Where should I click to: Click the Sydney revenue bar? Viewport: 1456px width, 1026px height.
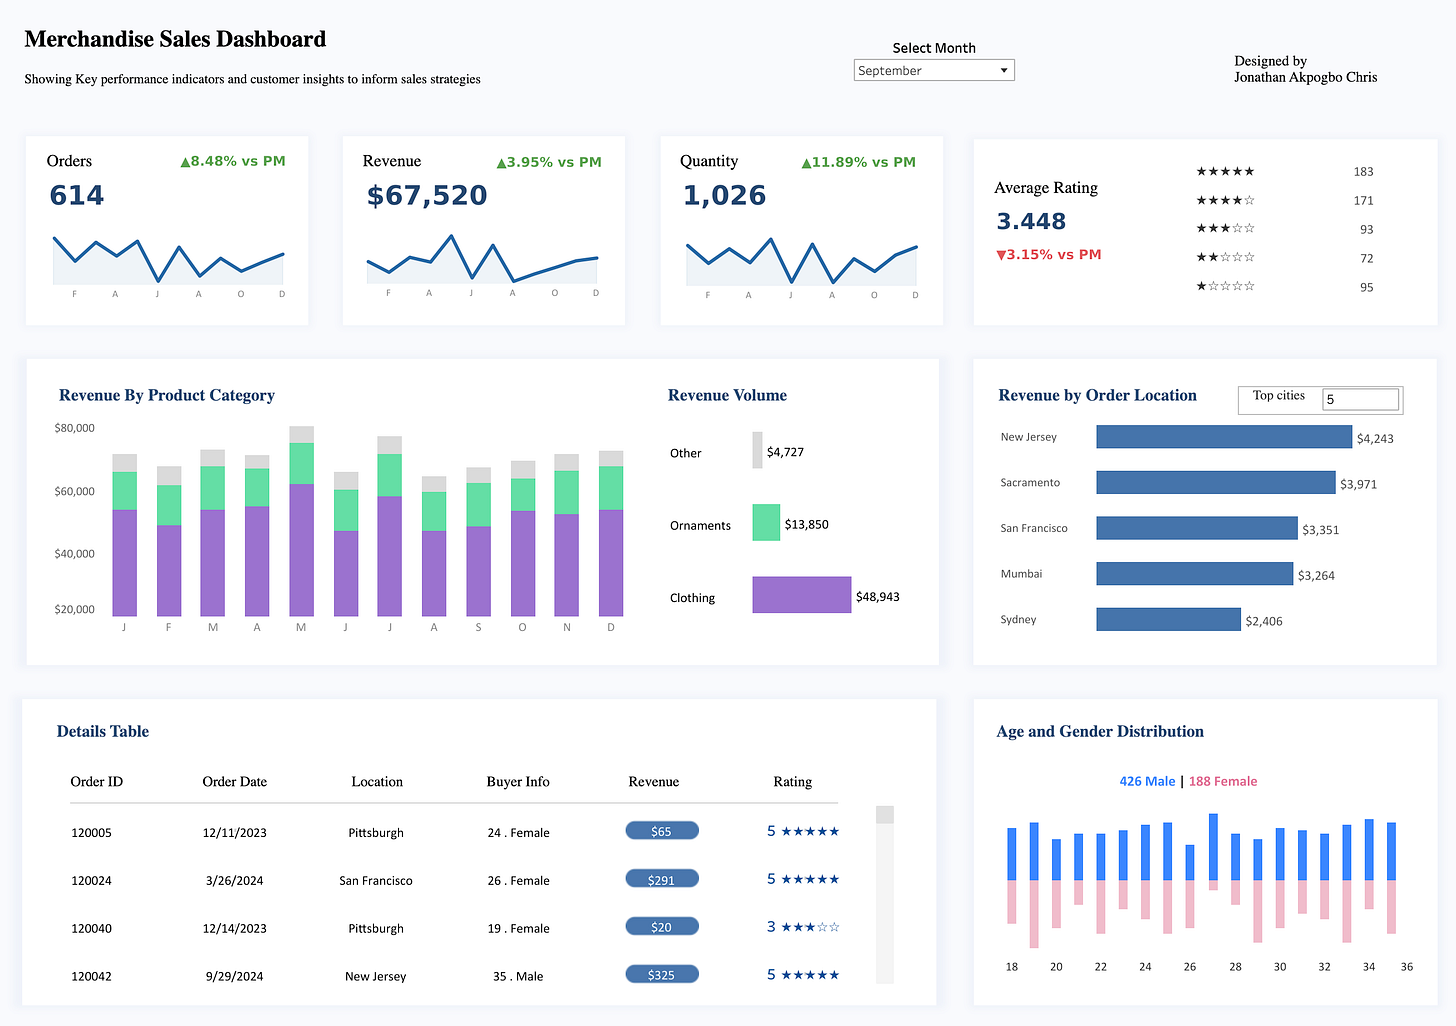[x=1168, y=619]
